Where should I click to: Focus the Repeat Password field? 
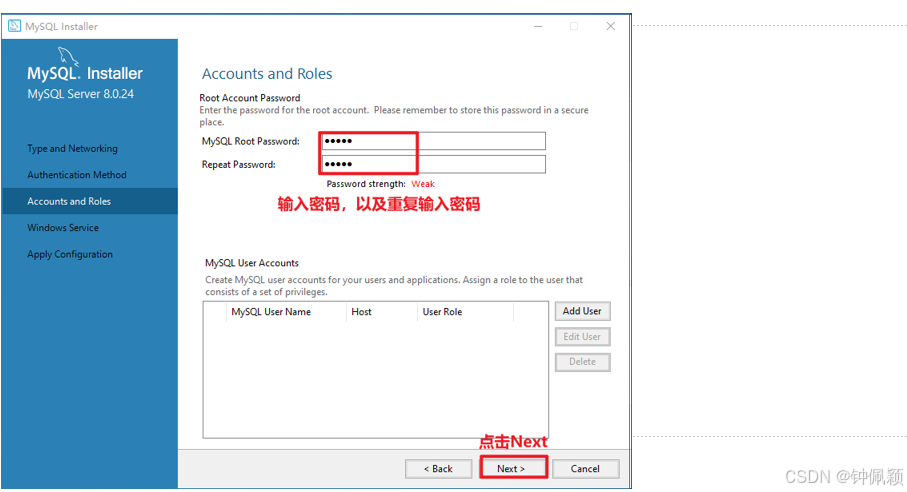(x=433, y=164)
